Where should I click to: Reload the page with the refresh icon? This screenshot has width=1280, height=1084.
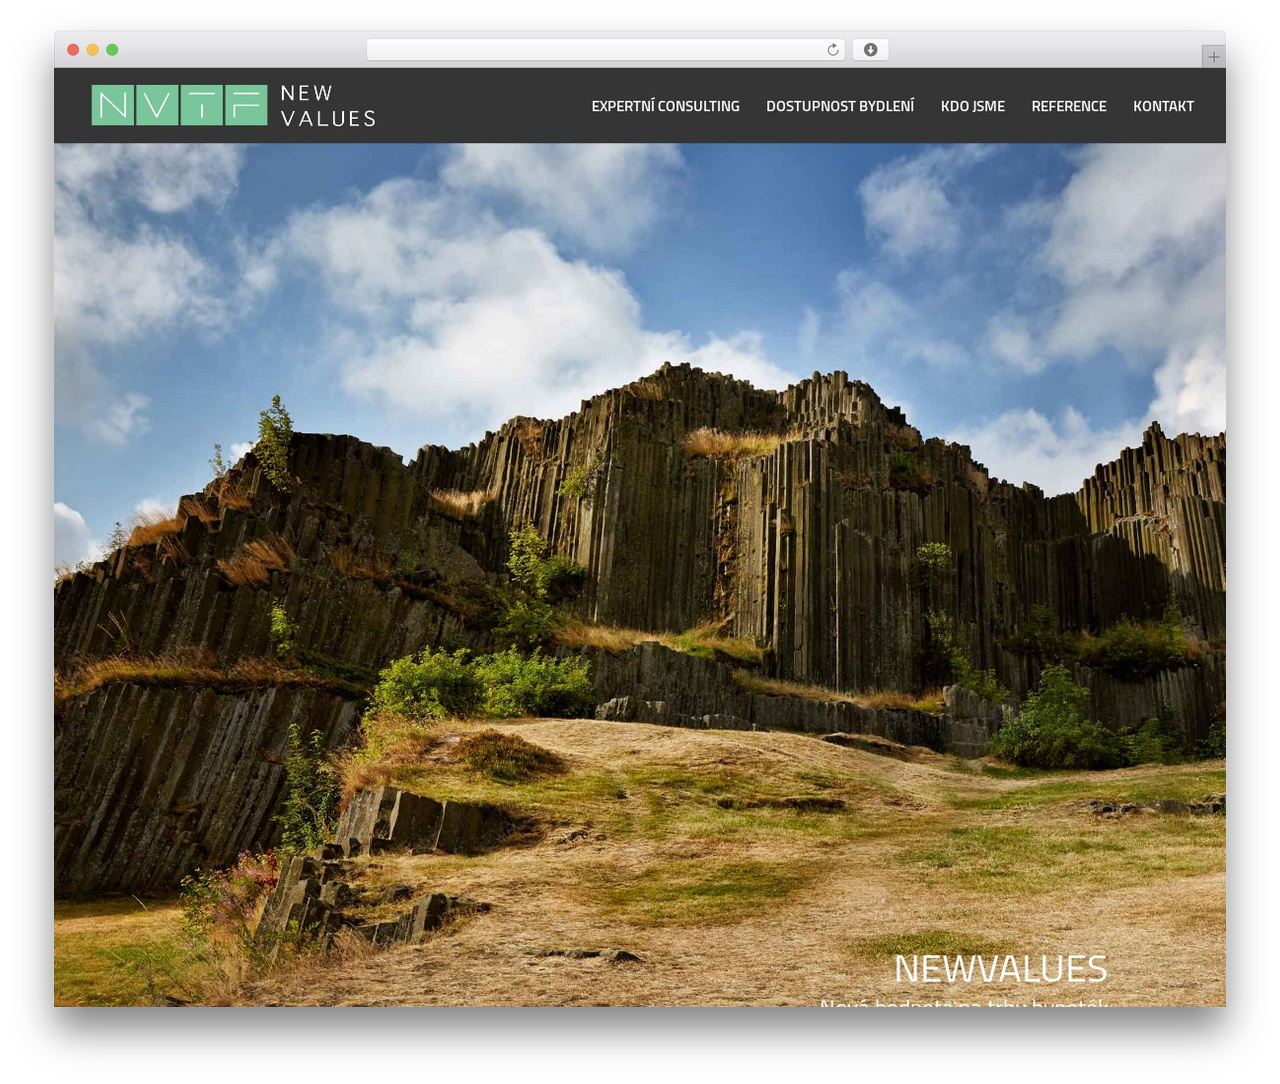[x=833, y=50]
